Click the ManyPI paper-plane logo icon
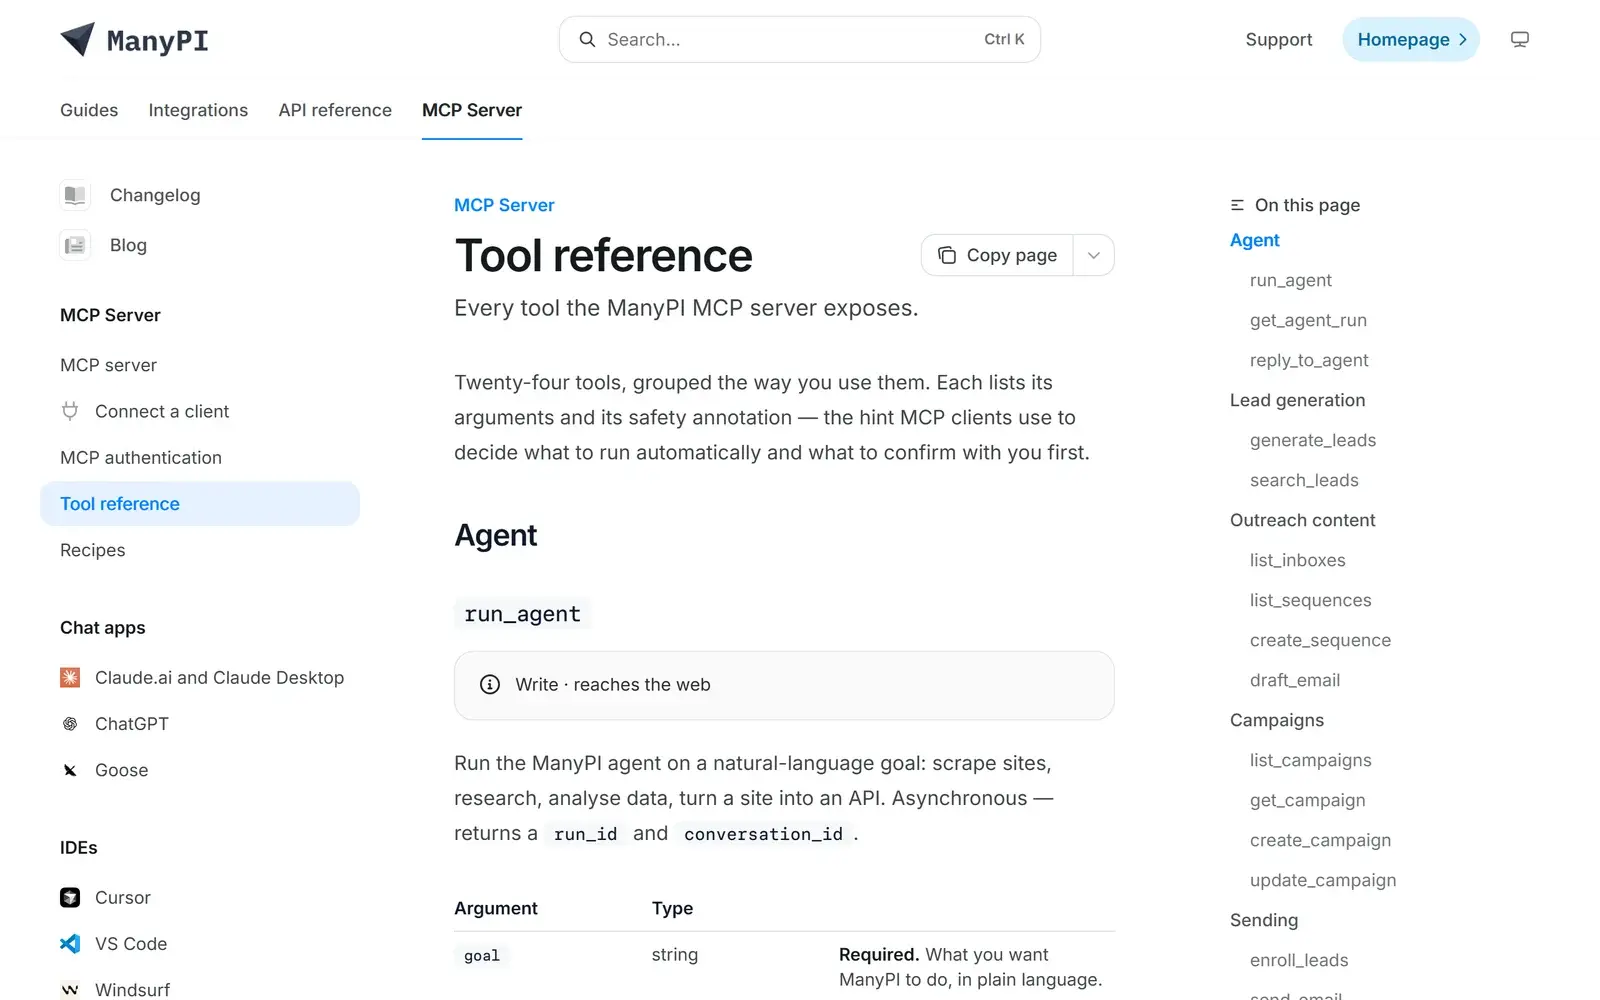The height and width of the screenshot is (1000, 1600). click(77, 39)
